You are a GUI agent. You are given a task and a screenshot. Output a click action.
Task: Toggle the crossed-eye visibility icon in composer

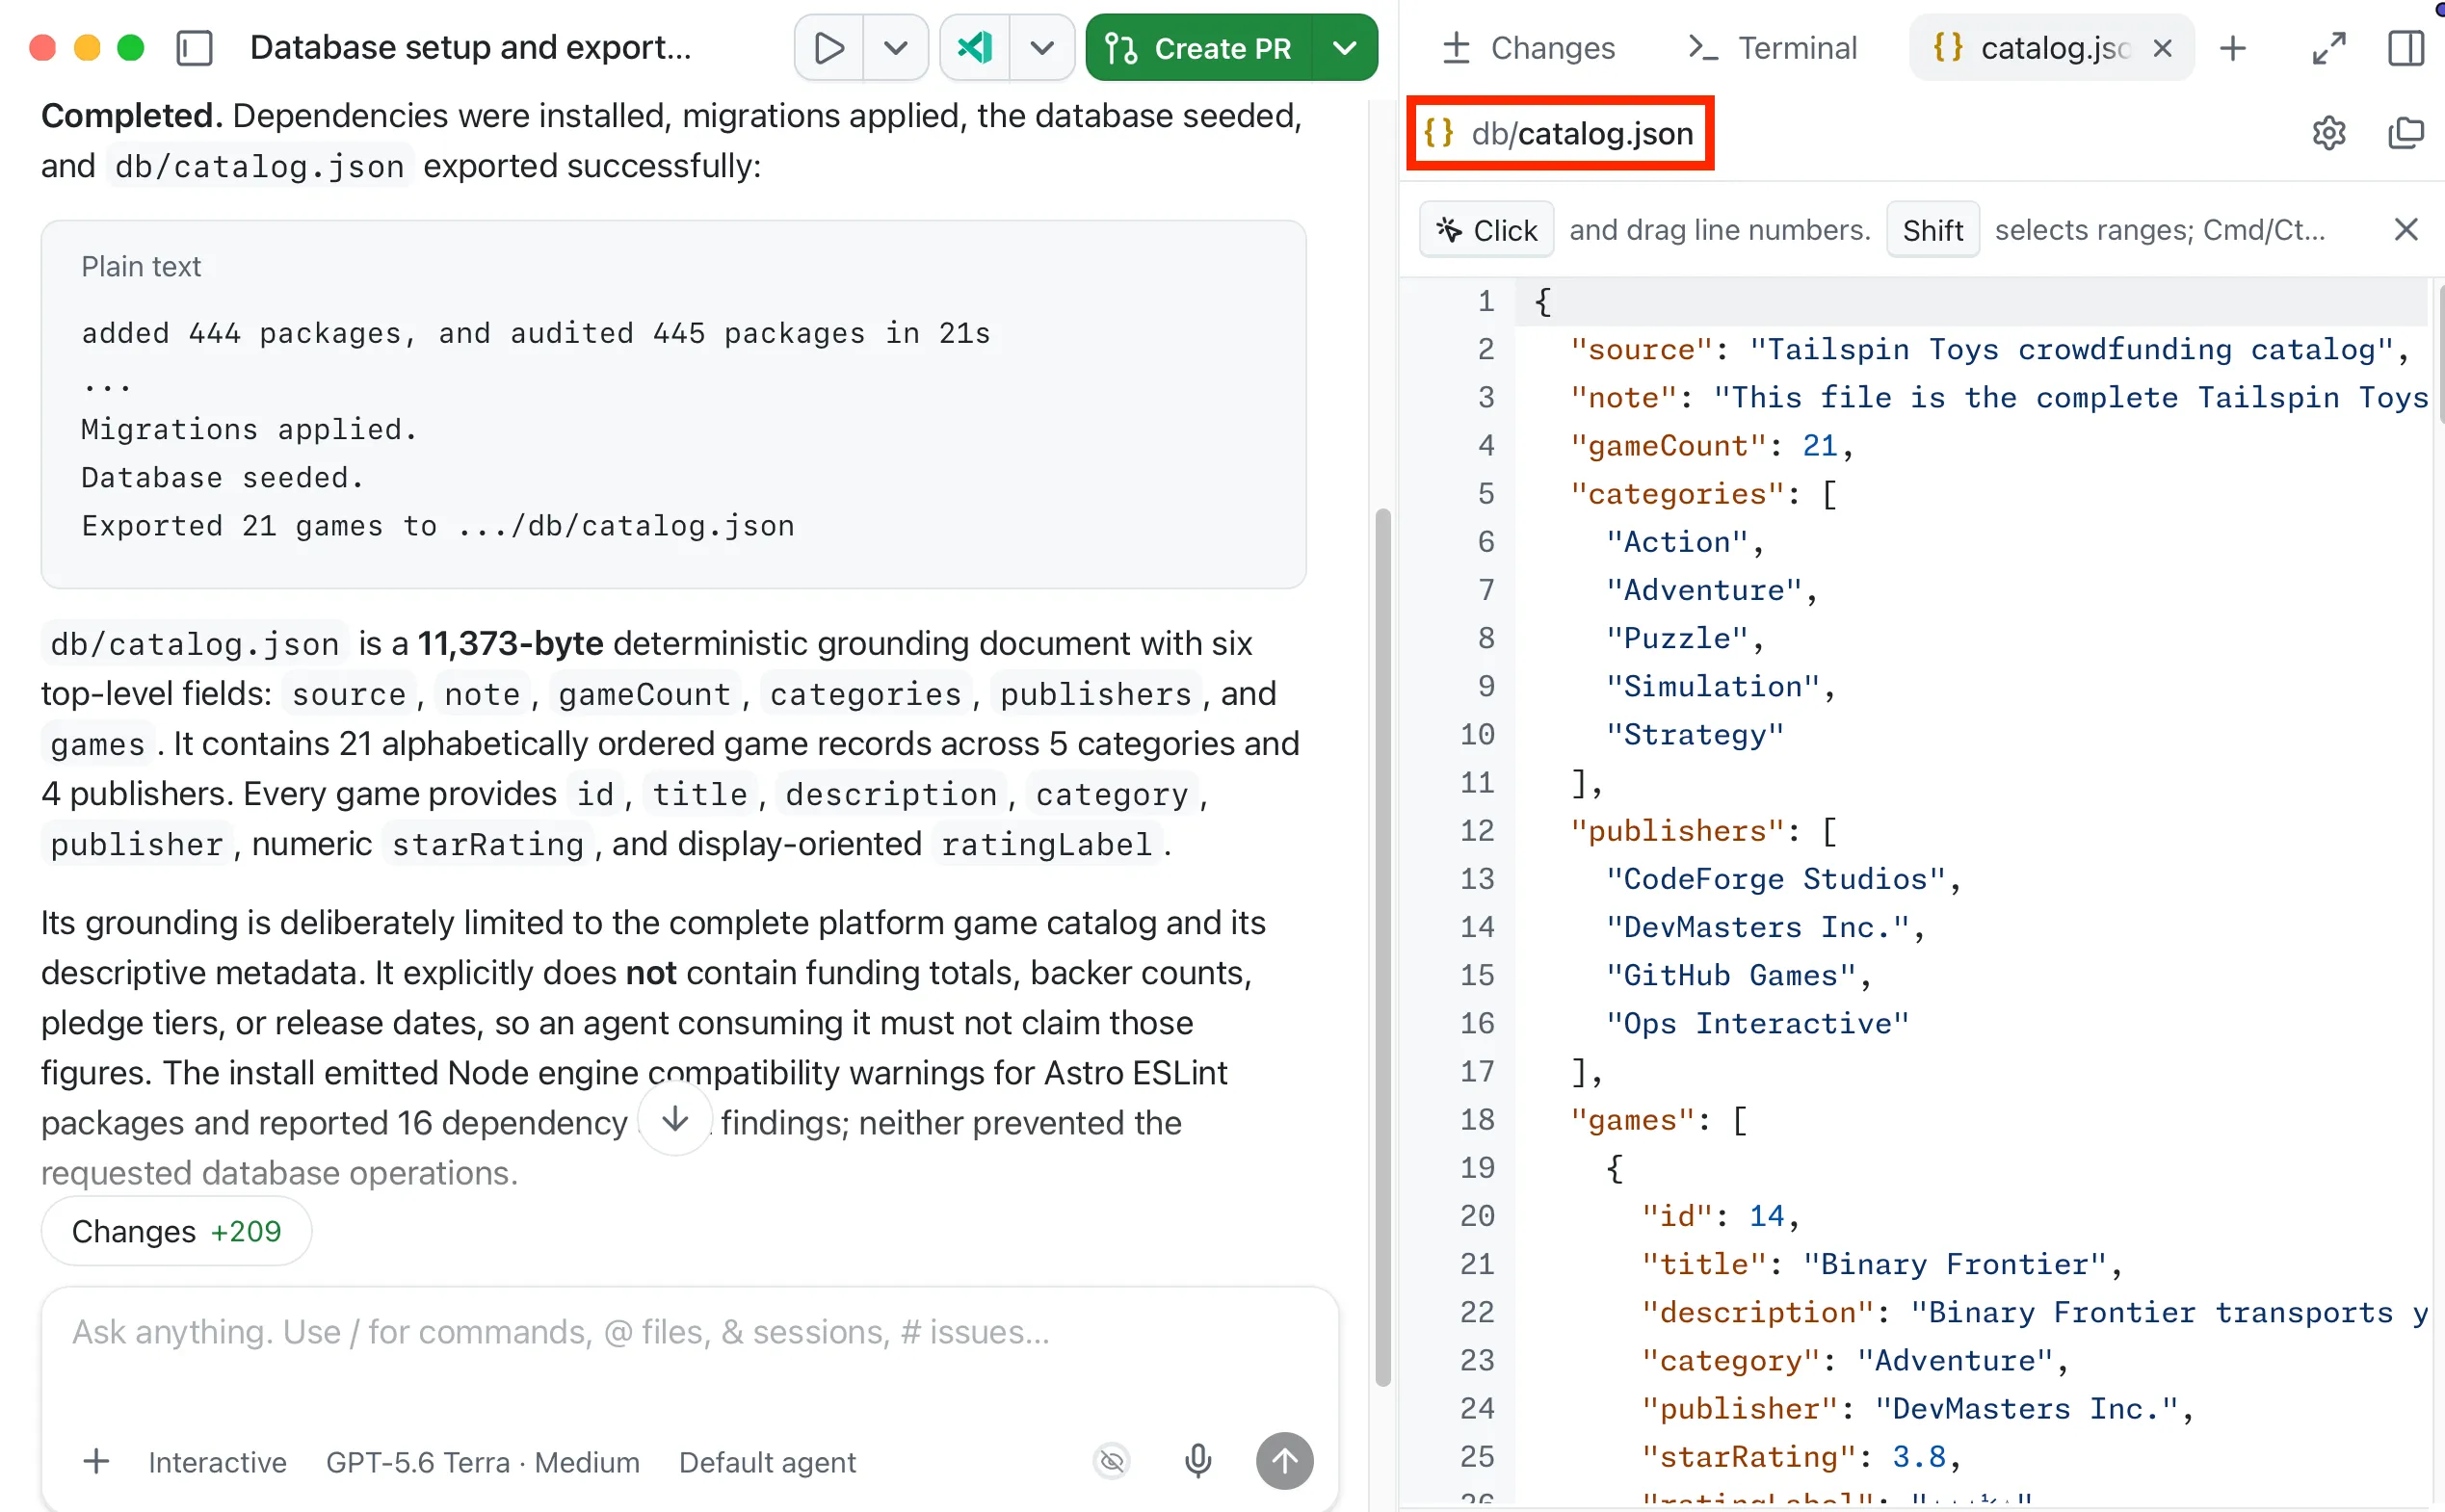pos(1111,1461)
